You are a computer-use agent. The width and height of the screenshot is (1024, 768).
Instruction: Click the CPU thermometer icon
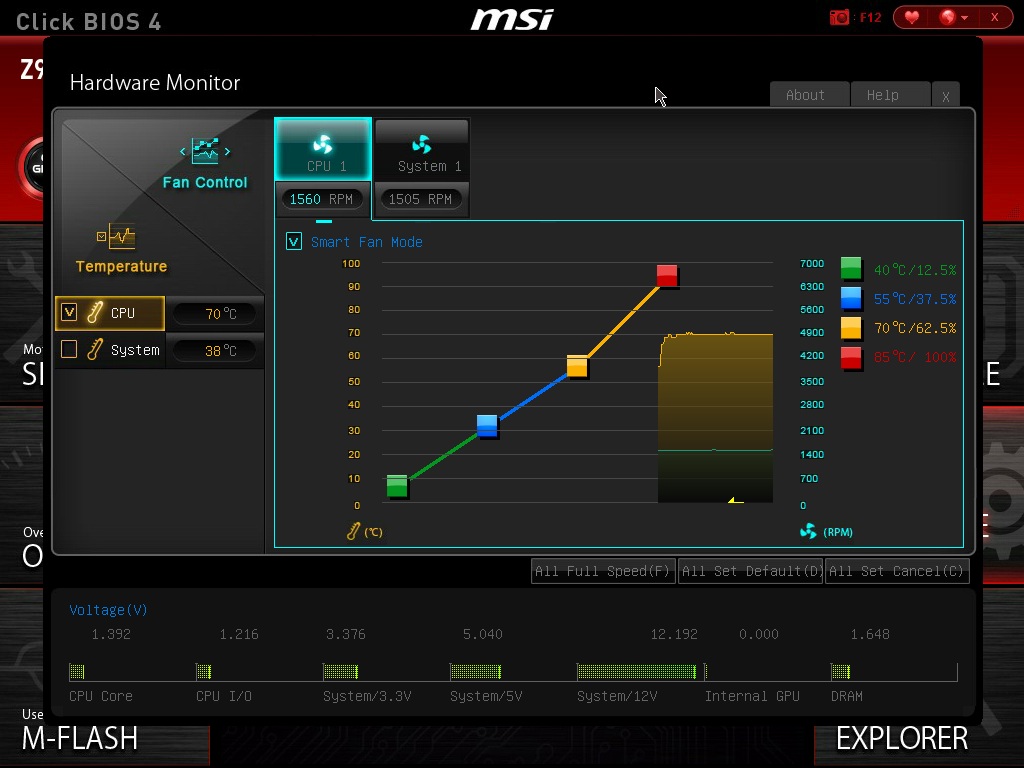click(x=95, y=312)
